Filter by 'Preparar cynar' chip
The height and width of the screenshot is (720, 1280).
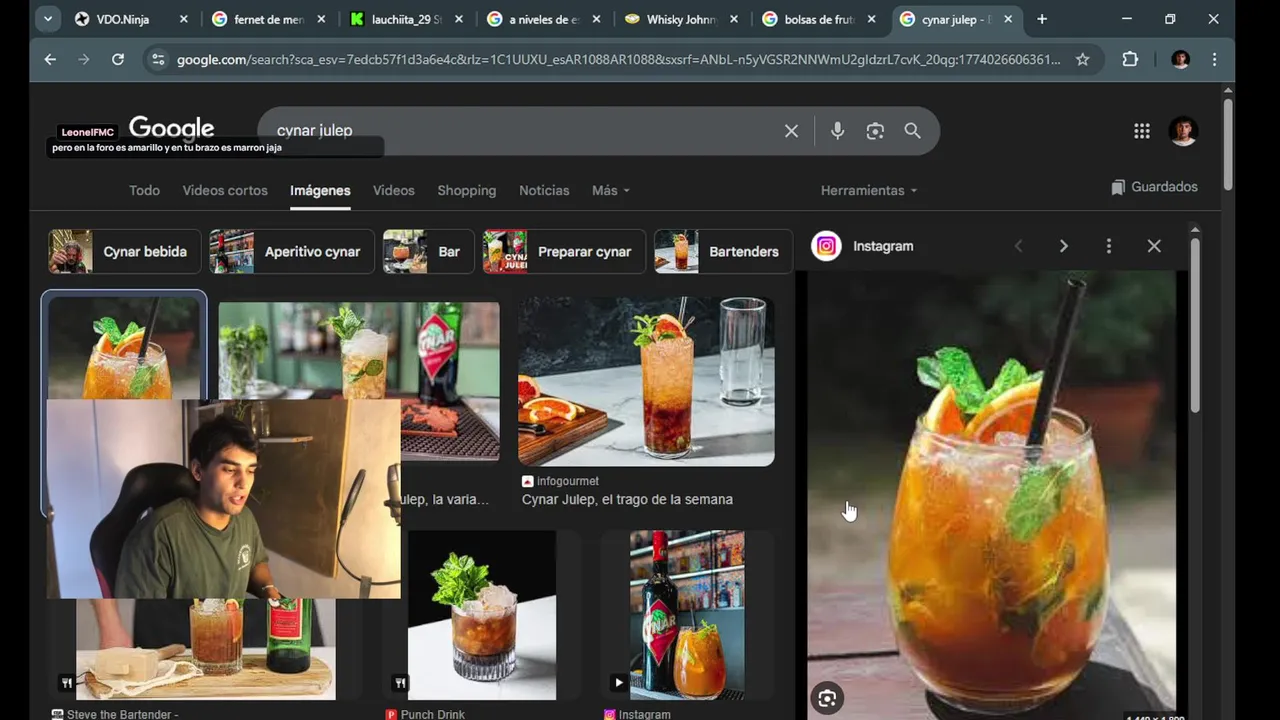tap(564, 252)
